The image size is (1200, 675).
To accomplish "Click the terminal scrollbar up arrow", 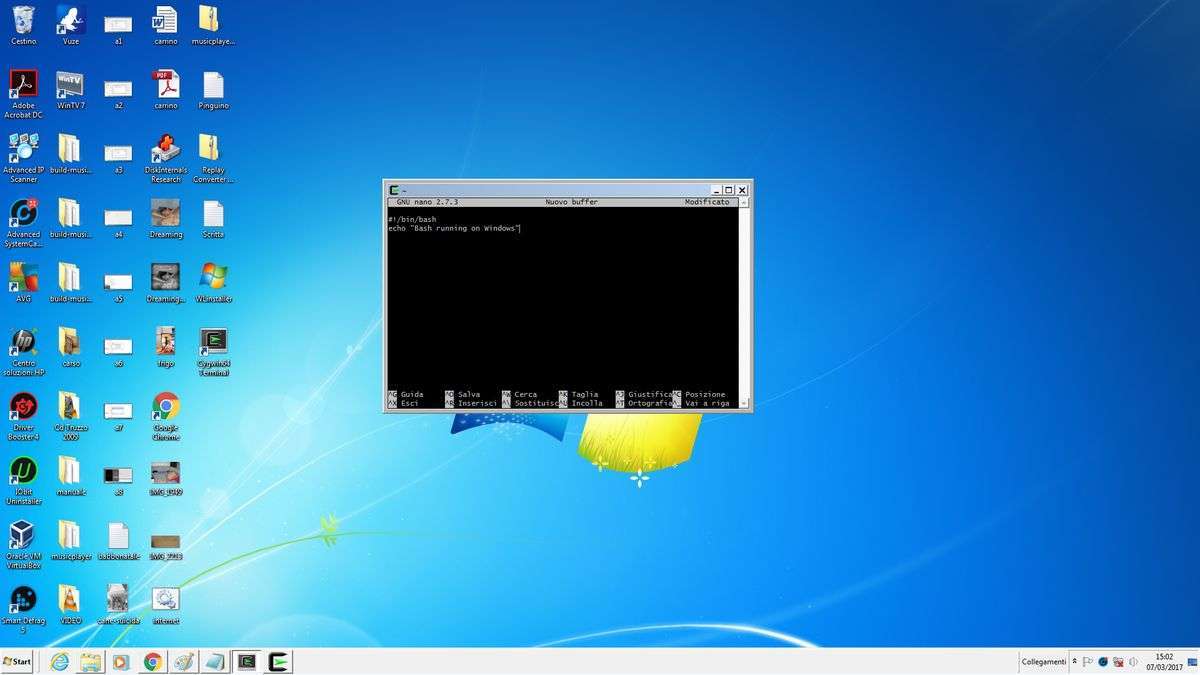I will (745, 202).
